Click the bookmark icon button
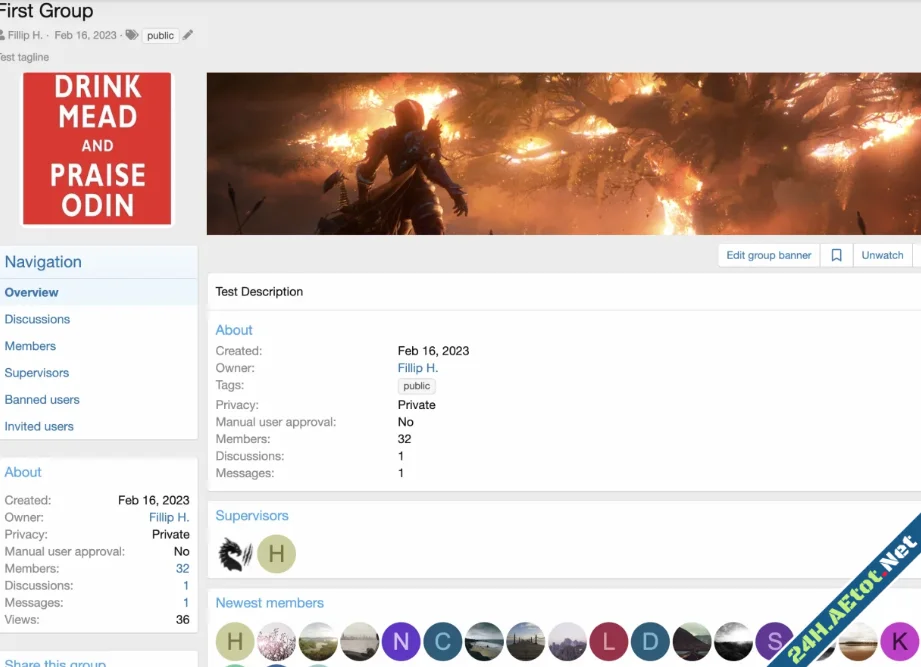The width and height of the screenshot is (921, 667). coord(836,255)
